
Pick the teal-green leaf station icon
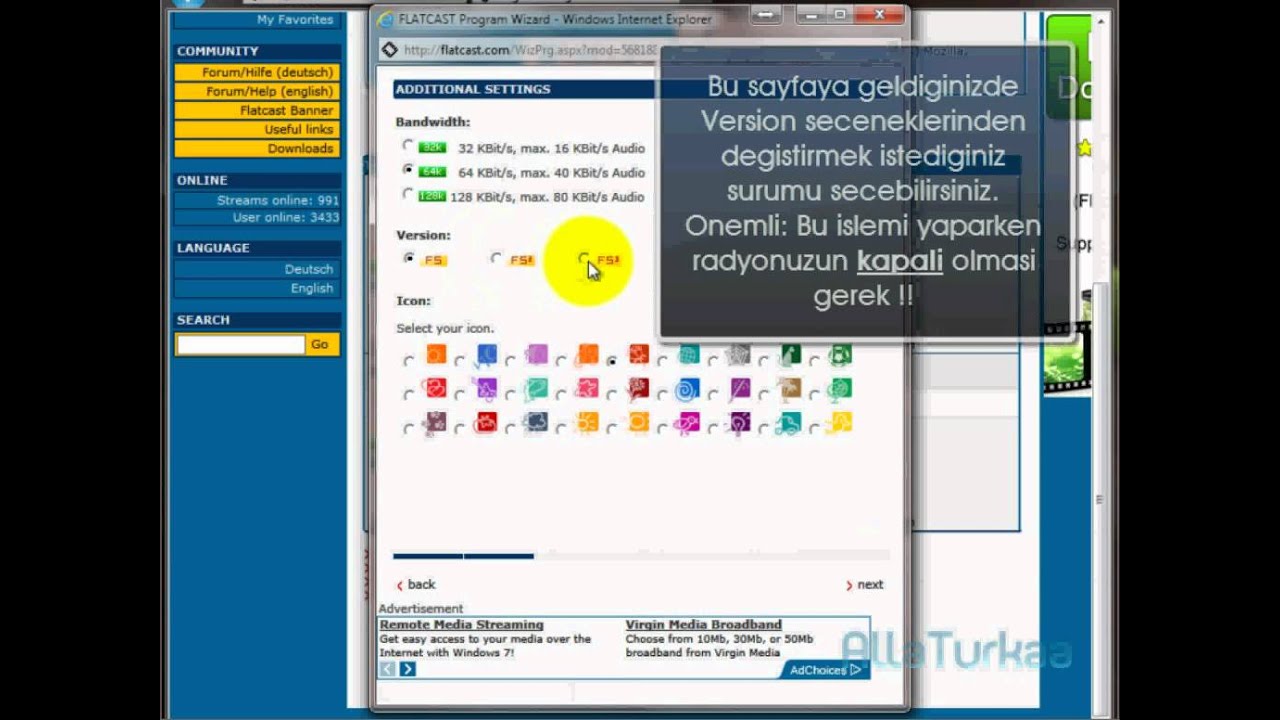[x=537, y=389]
